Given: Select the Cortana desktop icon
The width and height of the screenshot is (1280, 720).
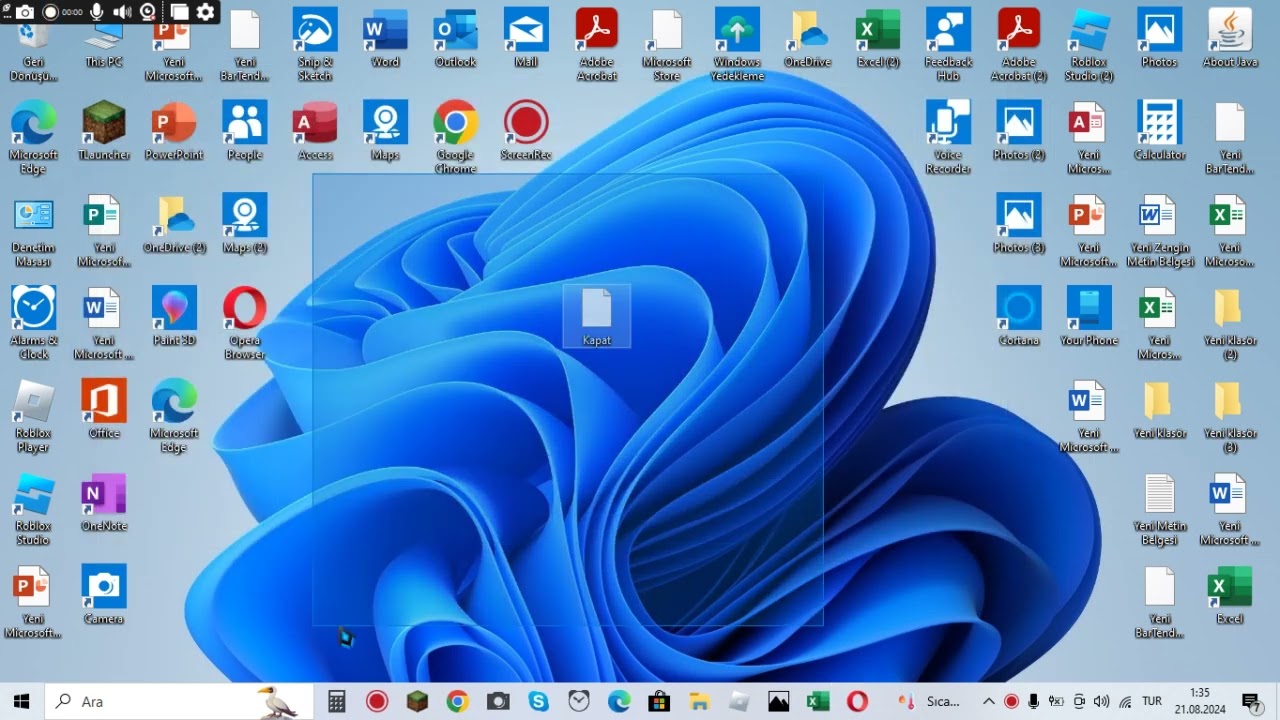Looking at the screenshot, I should pos(1019,317).
